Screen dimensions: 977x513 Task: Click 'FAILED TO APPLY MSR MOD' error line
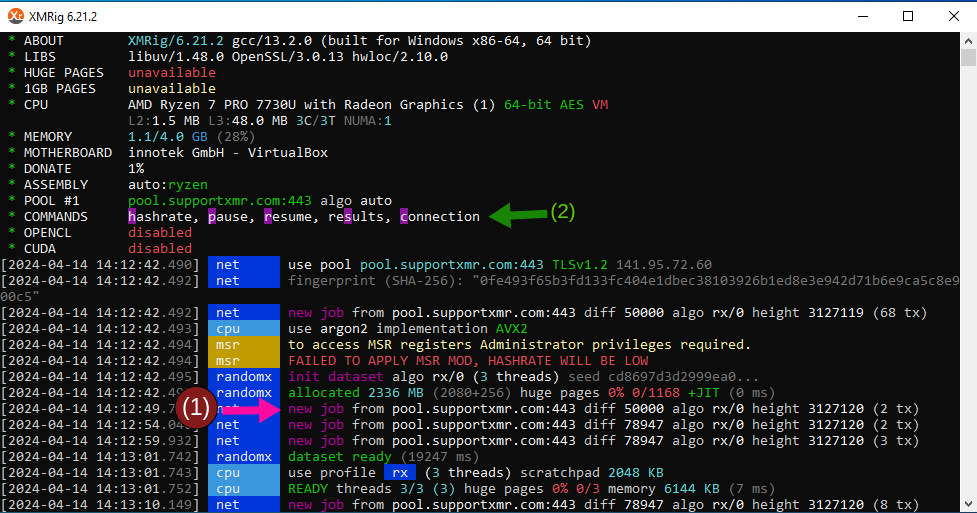pos(468,361)
